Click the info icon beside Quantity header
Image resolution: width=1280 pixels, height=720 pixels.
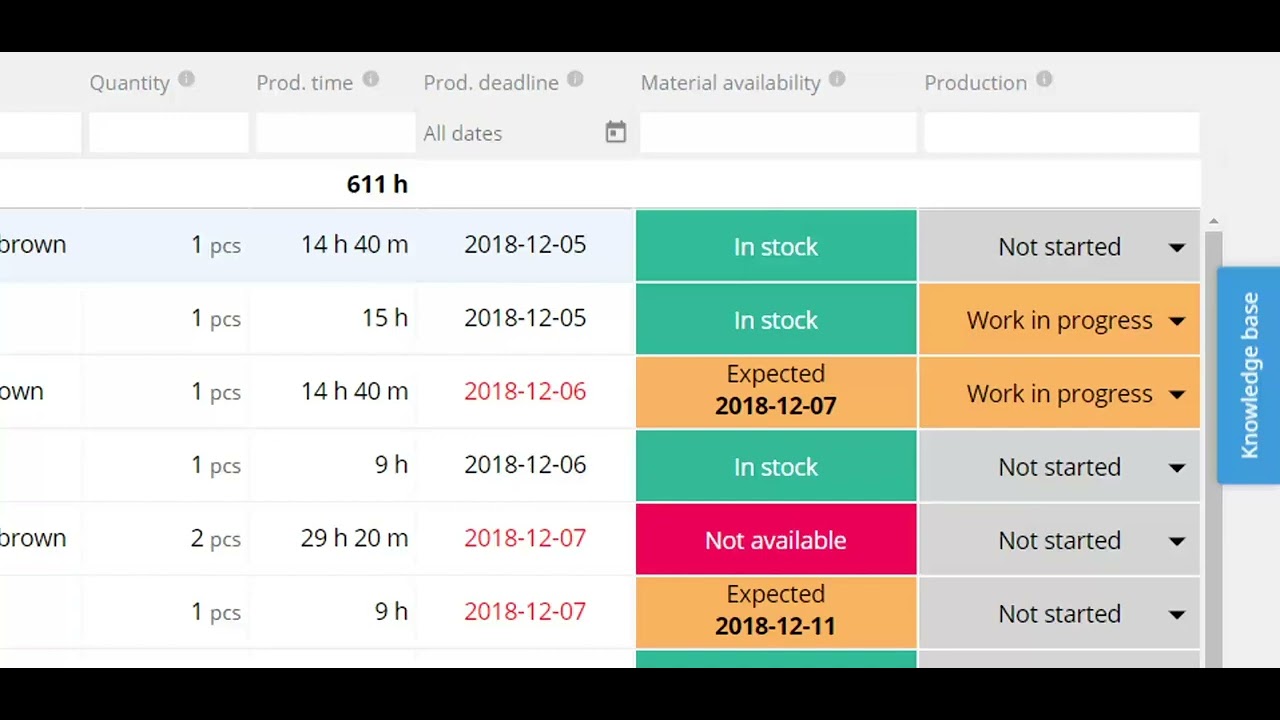tap(186, 80)
